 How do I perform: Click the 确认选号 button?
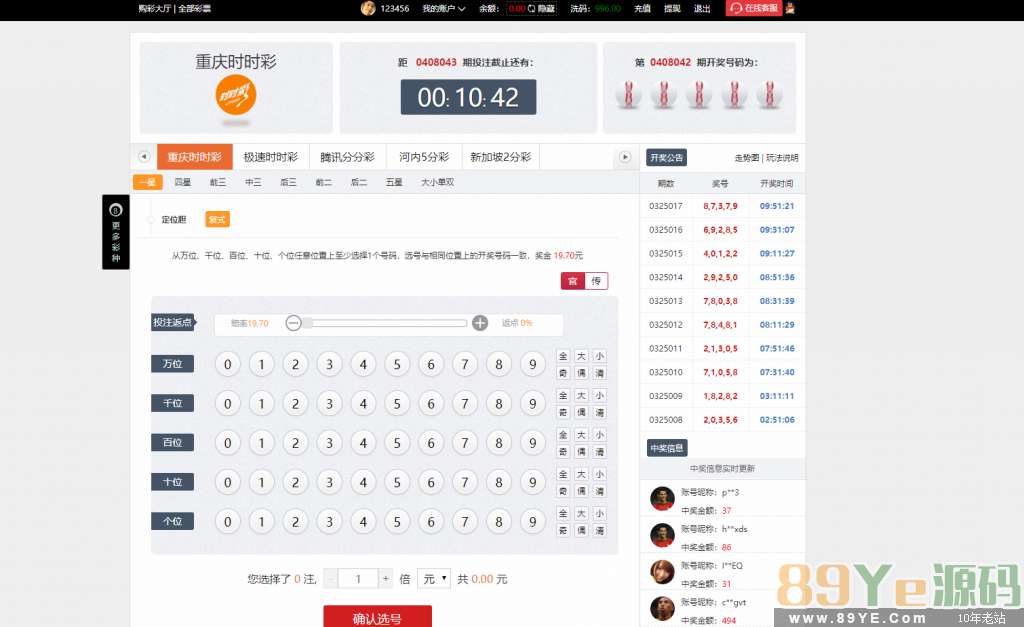point(377,617)
